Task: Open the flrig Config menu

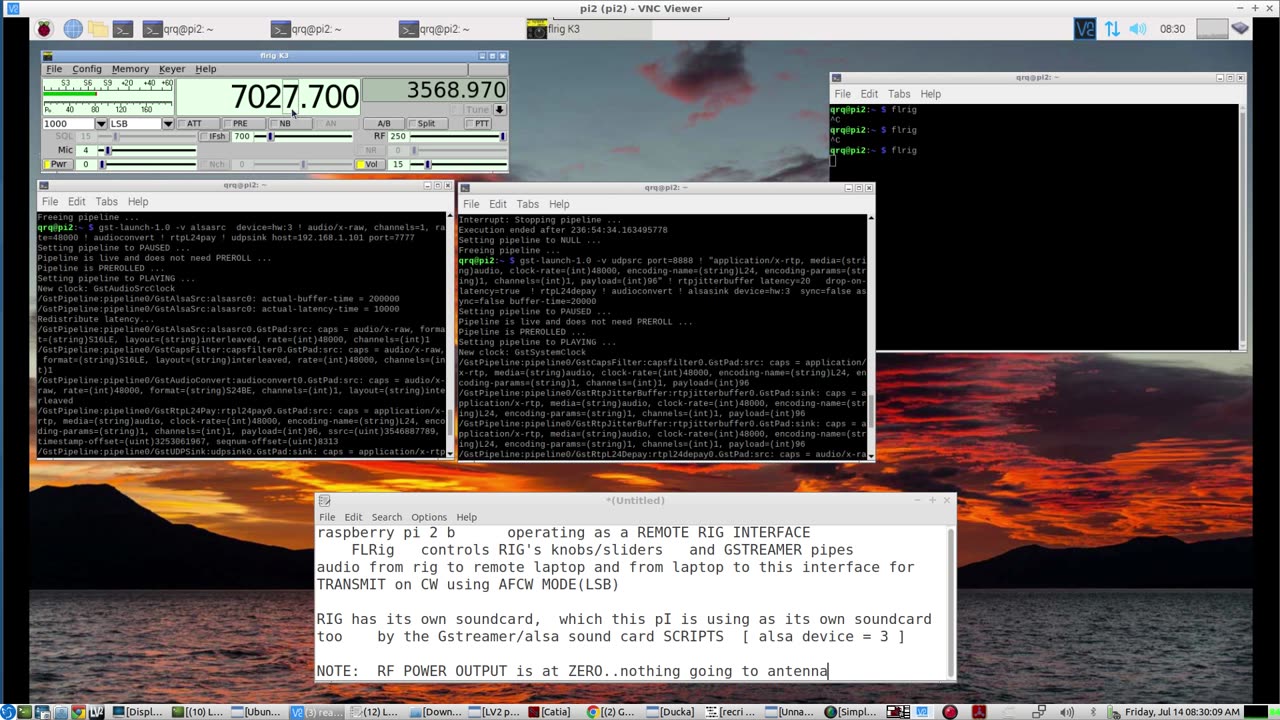Action: pos(87,69)
